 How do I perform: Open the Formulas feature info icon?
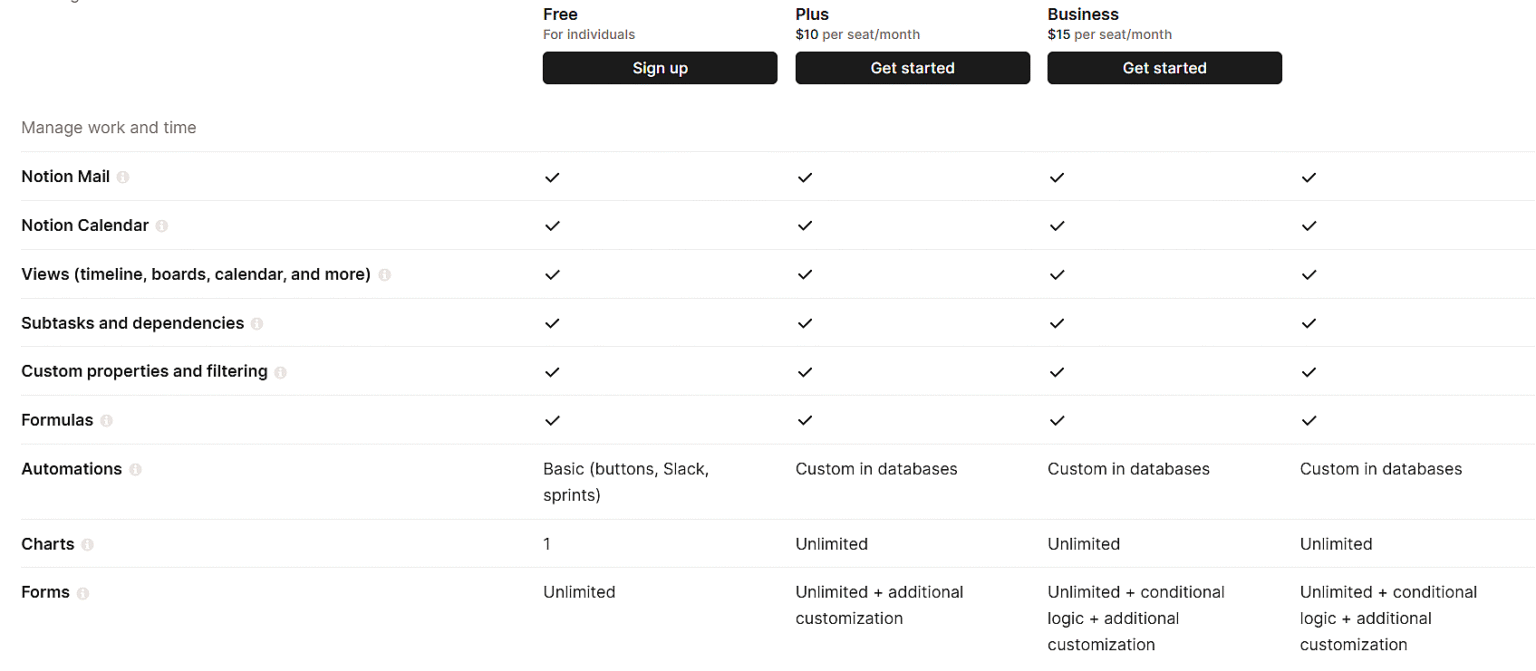(x=105, y=421)
